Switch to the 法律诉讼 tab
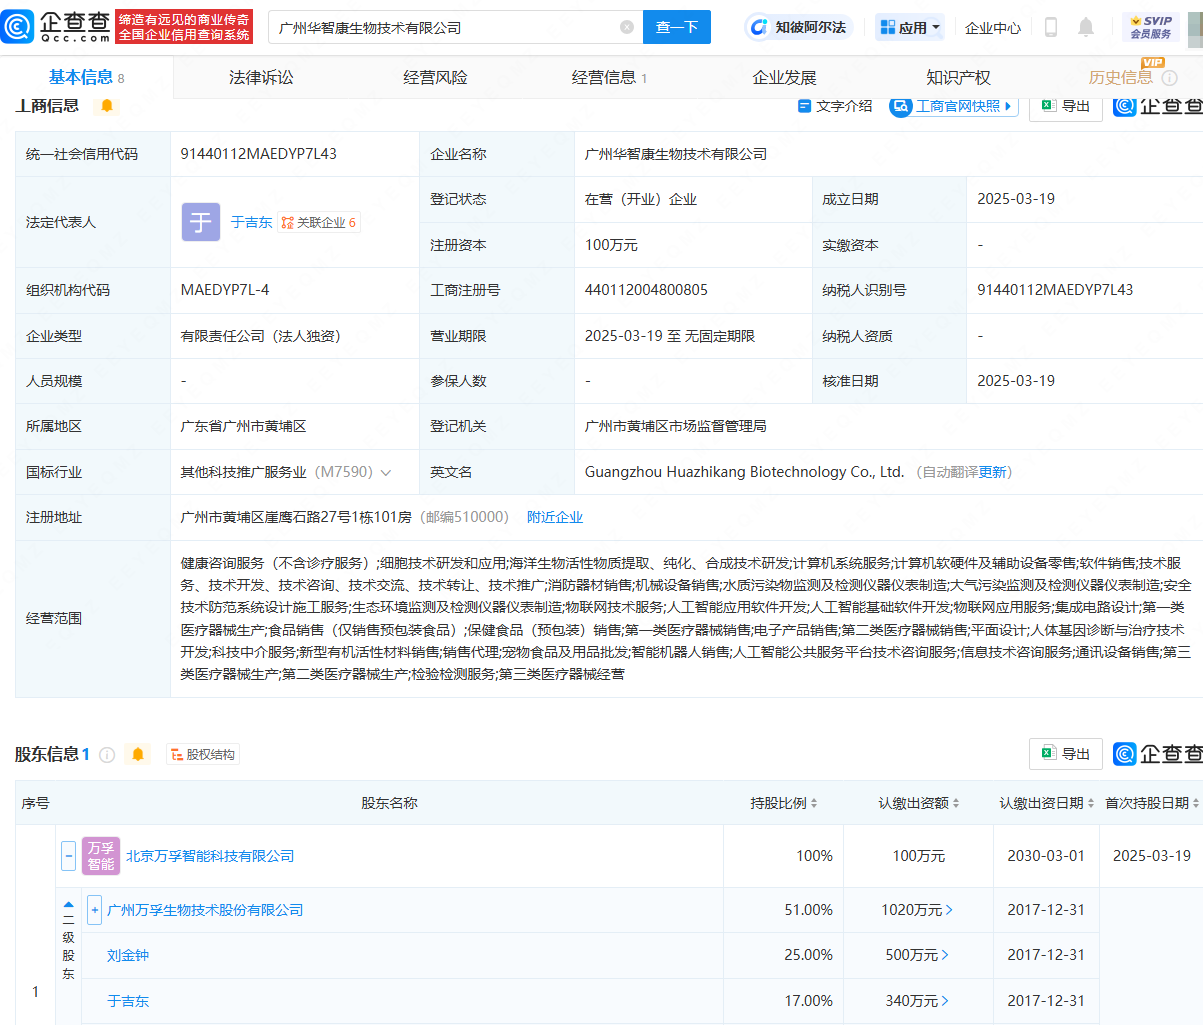The image size is (1203, 1025). pos(261,77)
